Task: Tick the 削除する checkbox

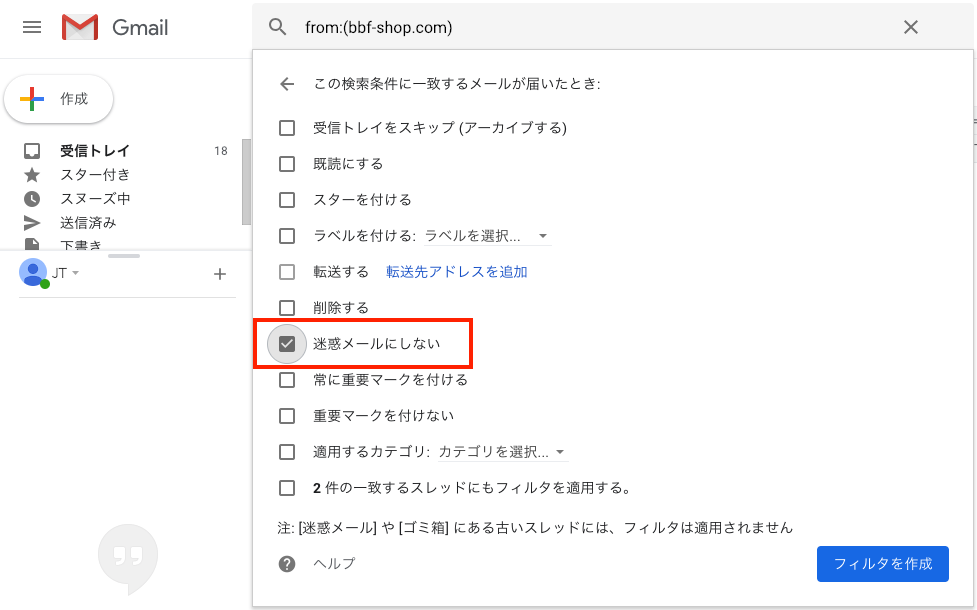Action: (287, 308)
